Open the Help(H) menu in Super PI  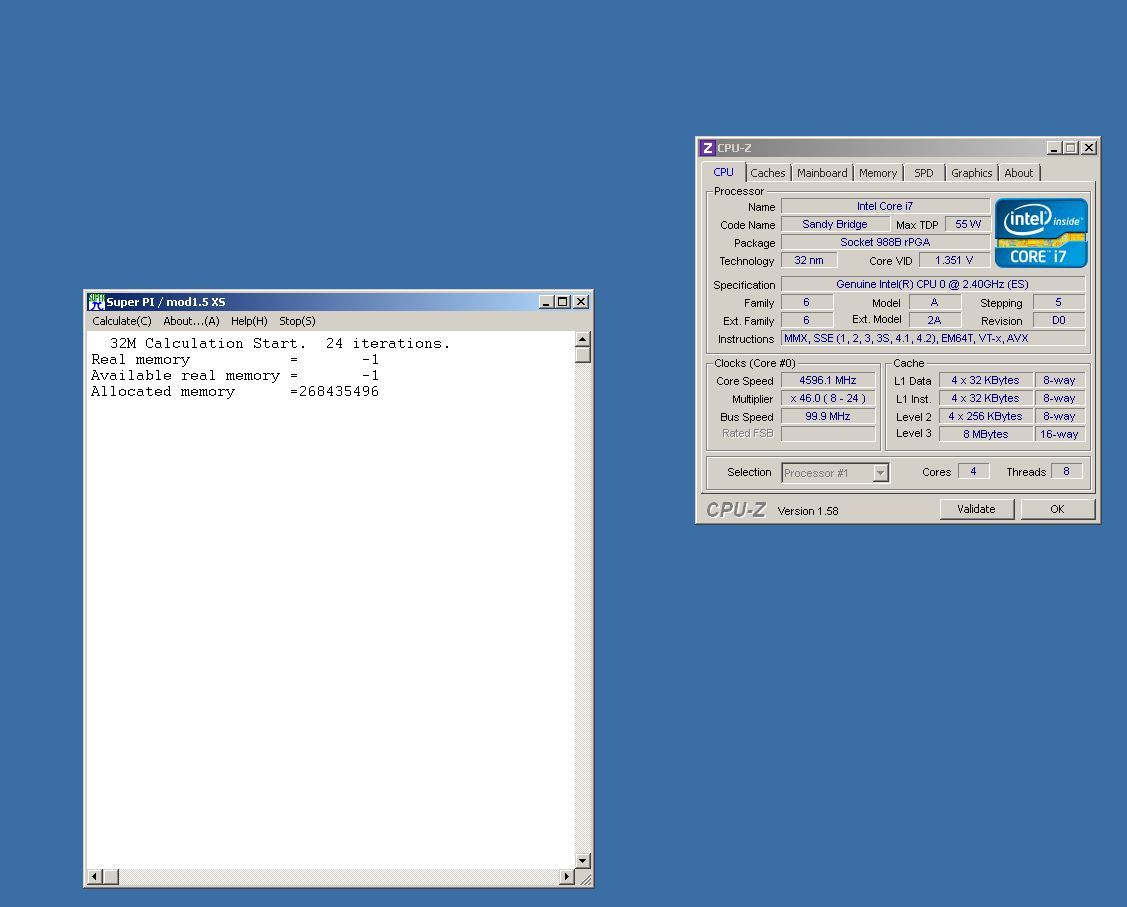(249, 321)
